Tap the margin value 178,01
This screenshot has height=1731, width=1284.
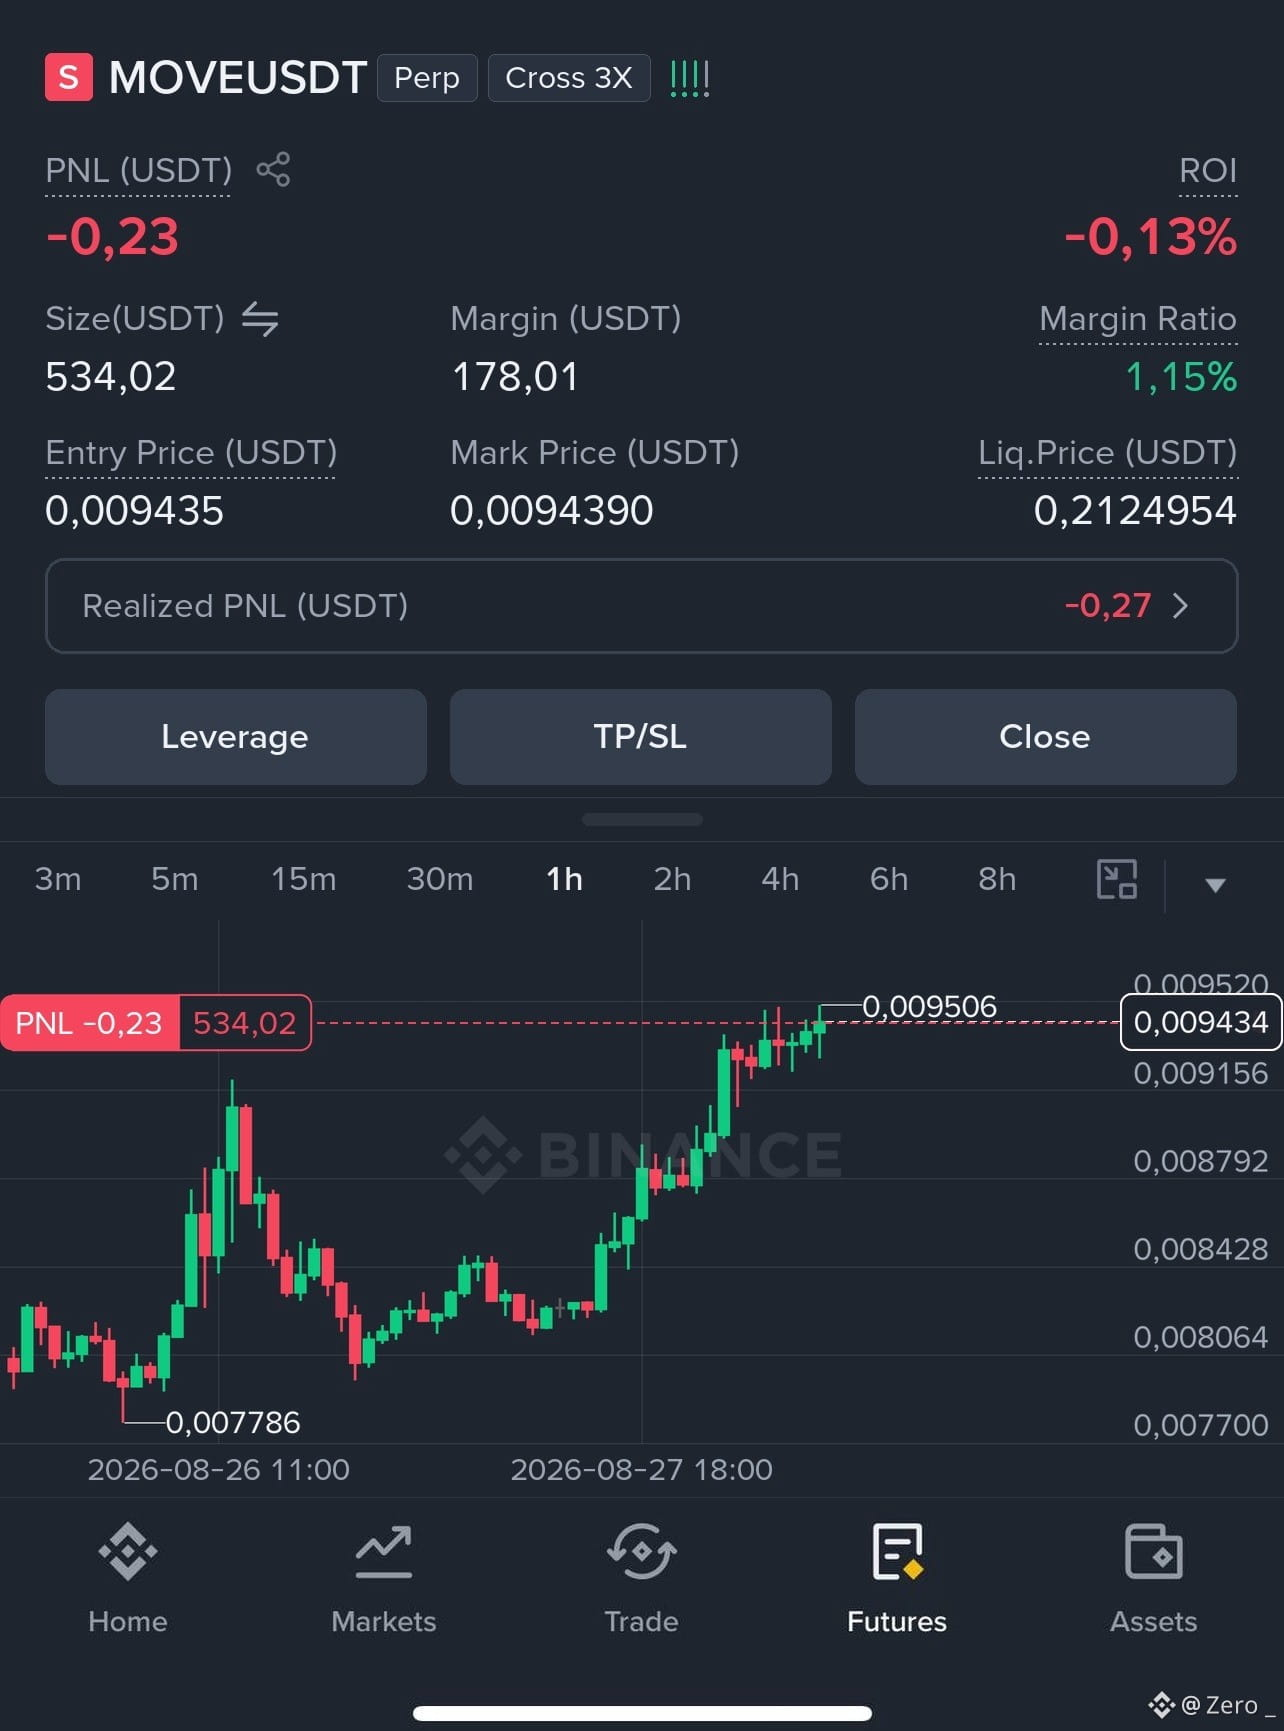pos(515,377)
